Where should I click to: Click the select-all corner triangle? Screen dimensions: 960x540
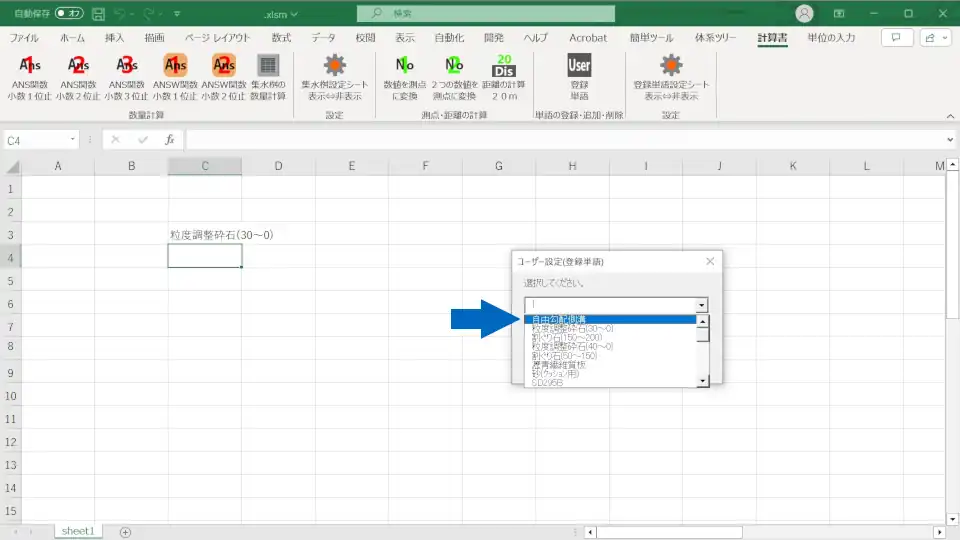(12, 166)
